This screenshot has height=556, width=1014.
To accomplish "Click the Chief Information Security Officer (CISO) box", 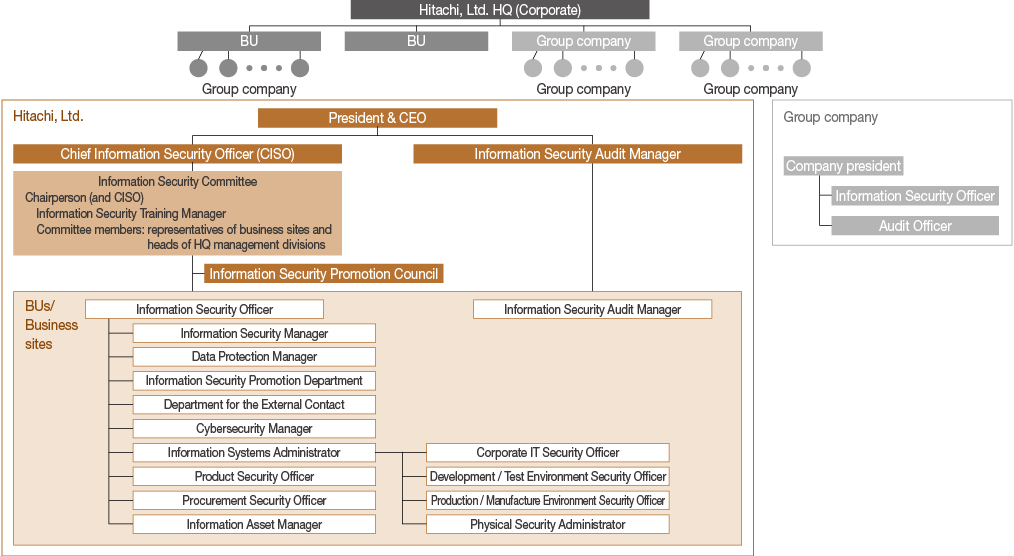I will tap(177, 154).
